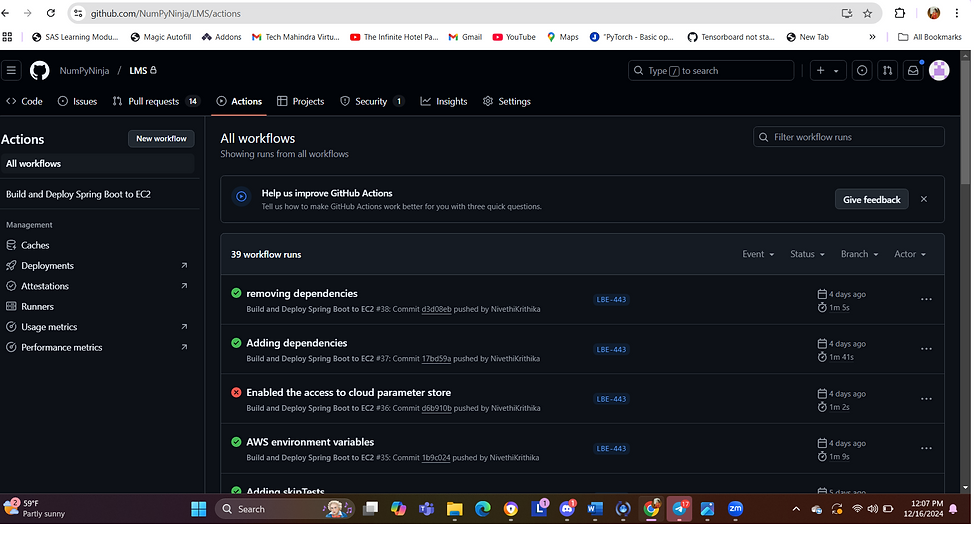Bookmark this page with the star icon
Image resolution: width=980 pixels, height=551 pixels.
coord(867,13)
